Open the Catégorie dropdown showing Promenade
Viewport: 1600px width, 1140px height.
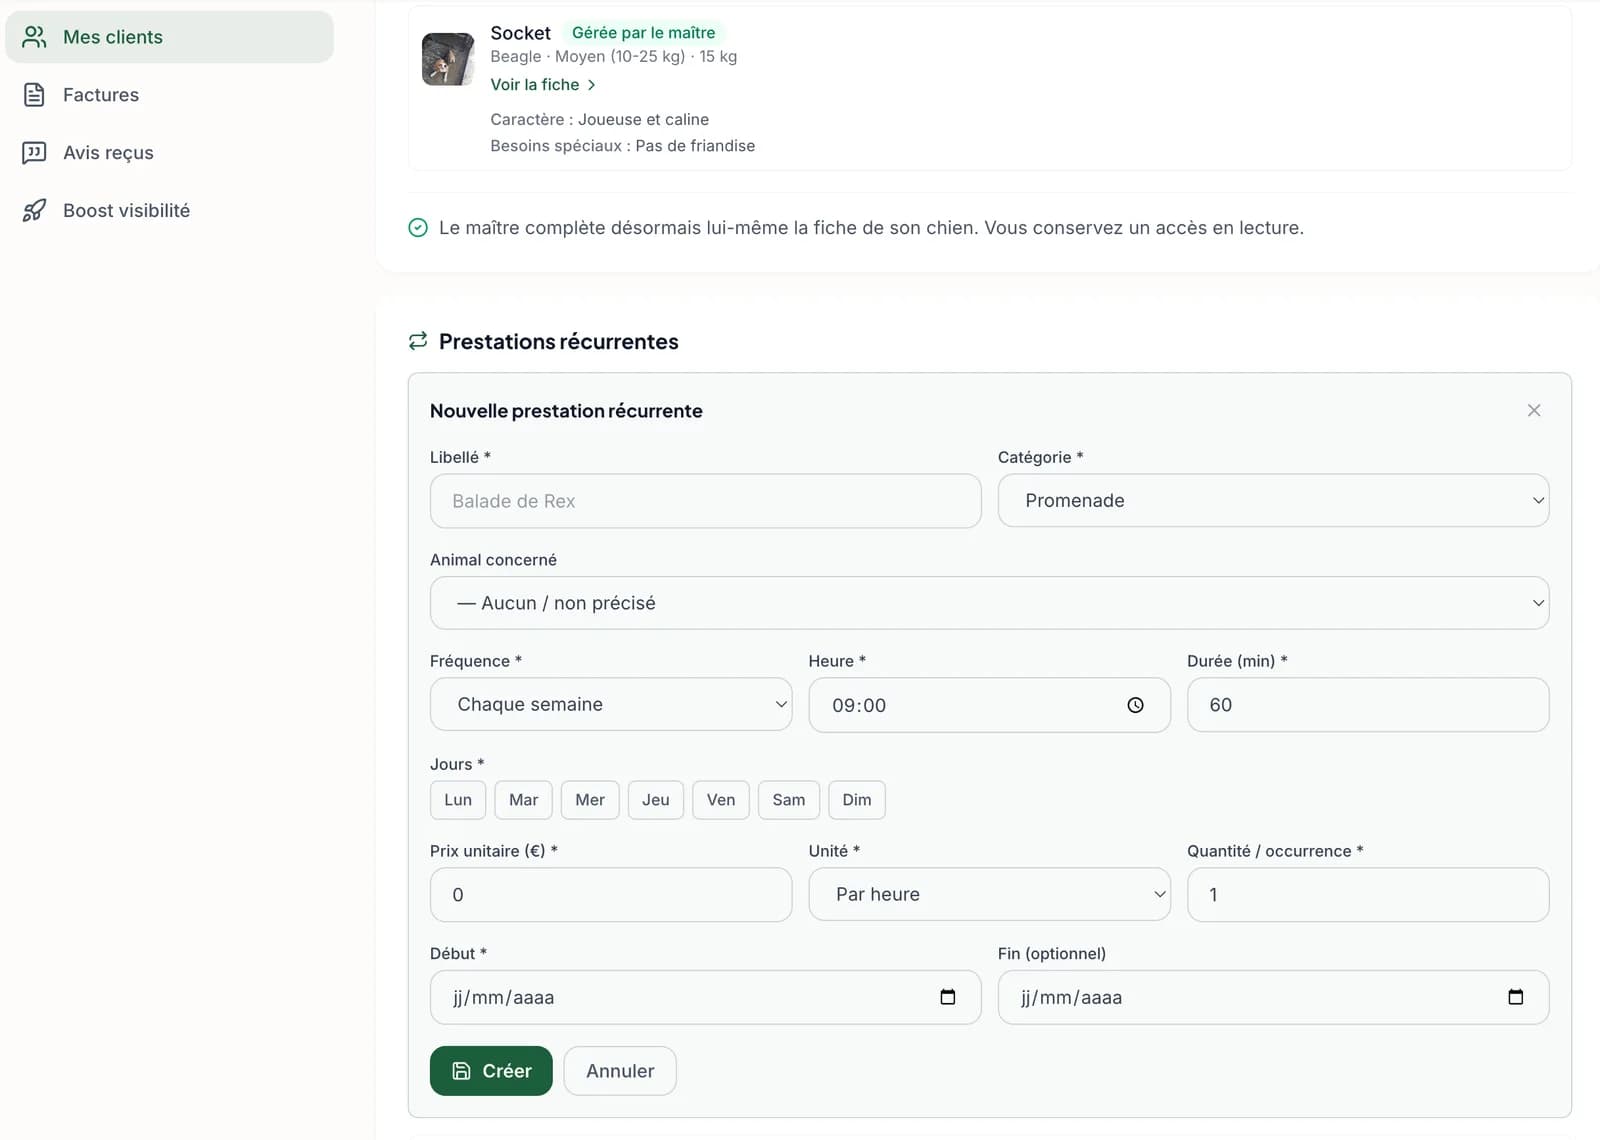(x=1273, y=501)
